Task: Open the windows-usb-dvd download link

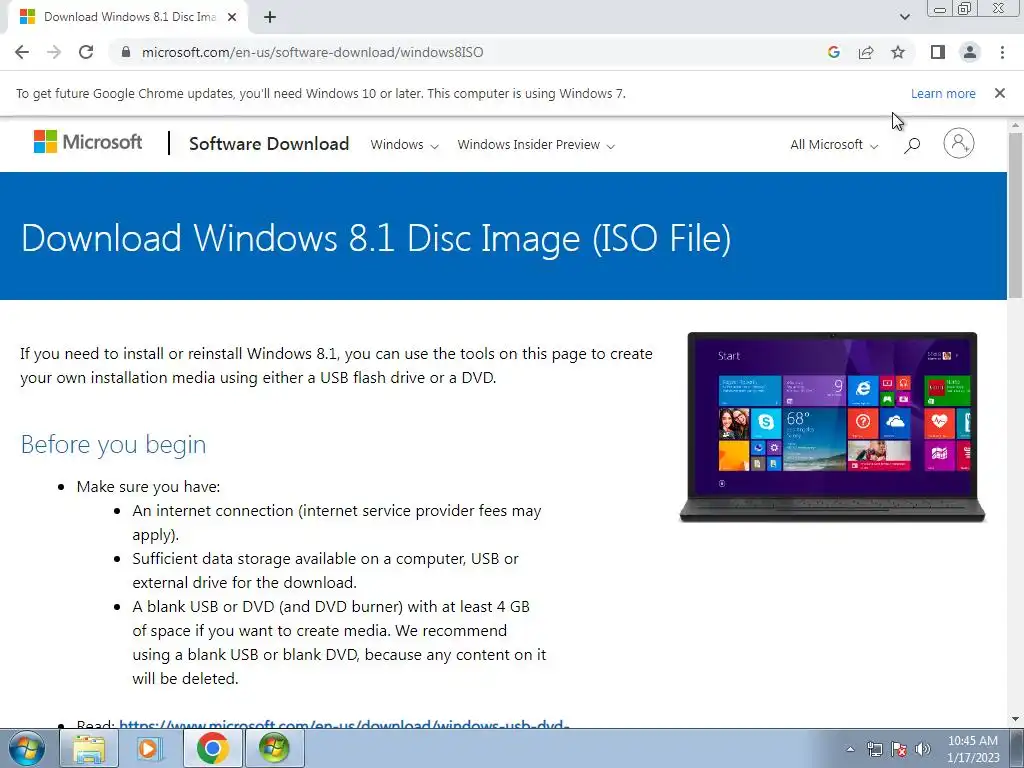Action: pyautogui.click(x=344, y=724)
